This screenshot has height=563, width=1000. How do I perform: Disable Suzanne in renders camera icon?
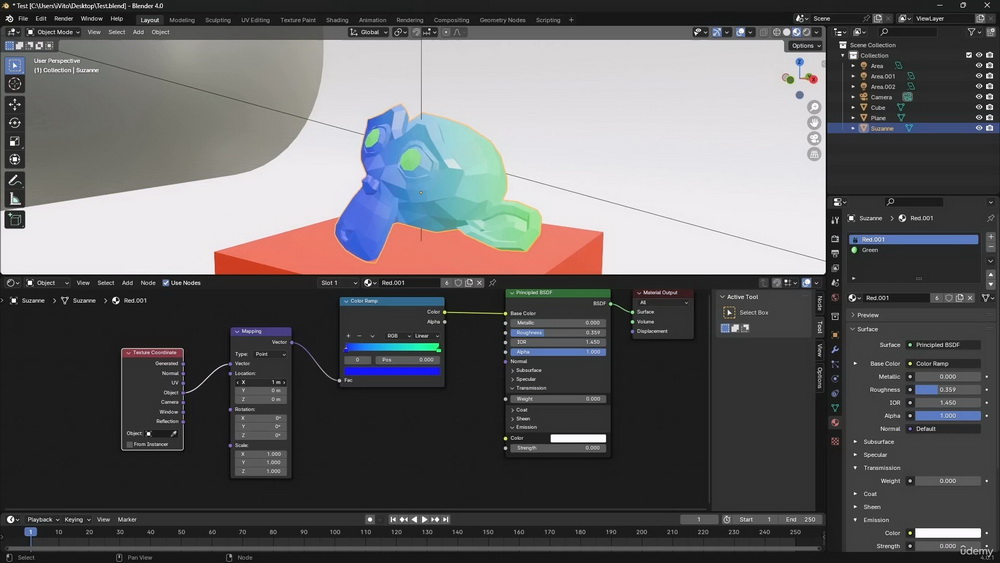tap(989, 128)
